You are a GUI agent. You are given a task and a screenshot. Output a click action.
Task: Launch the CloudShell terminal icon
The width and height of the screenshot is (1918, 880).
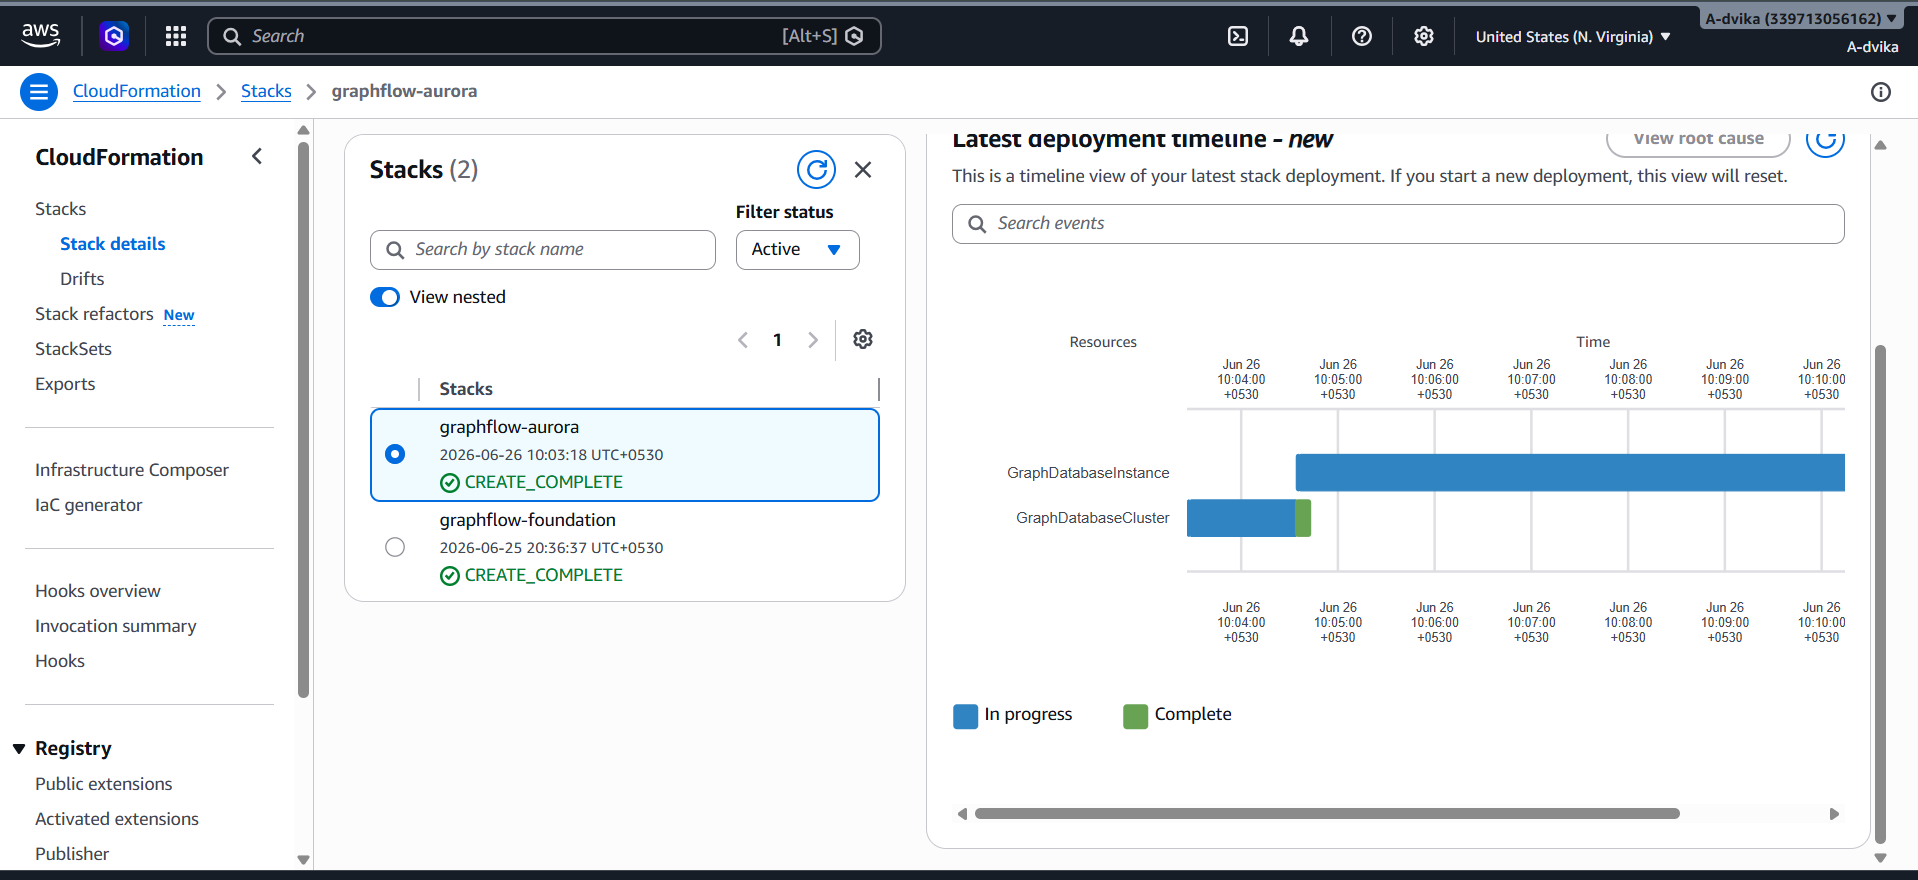(1238, 36)
